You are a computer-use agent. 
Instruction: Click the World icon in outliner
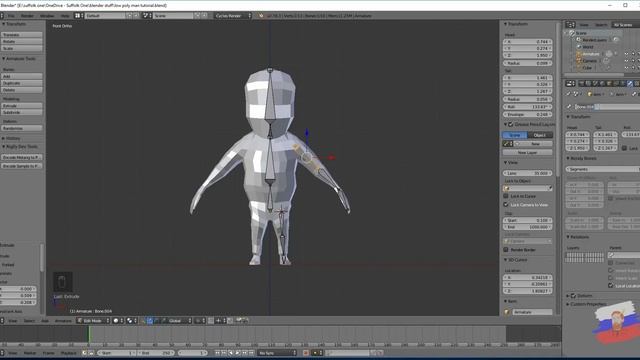coord(578,47)
